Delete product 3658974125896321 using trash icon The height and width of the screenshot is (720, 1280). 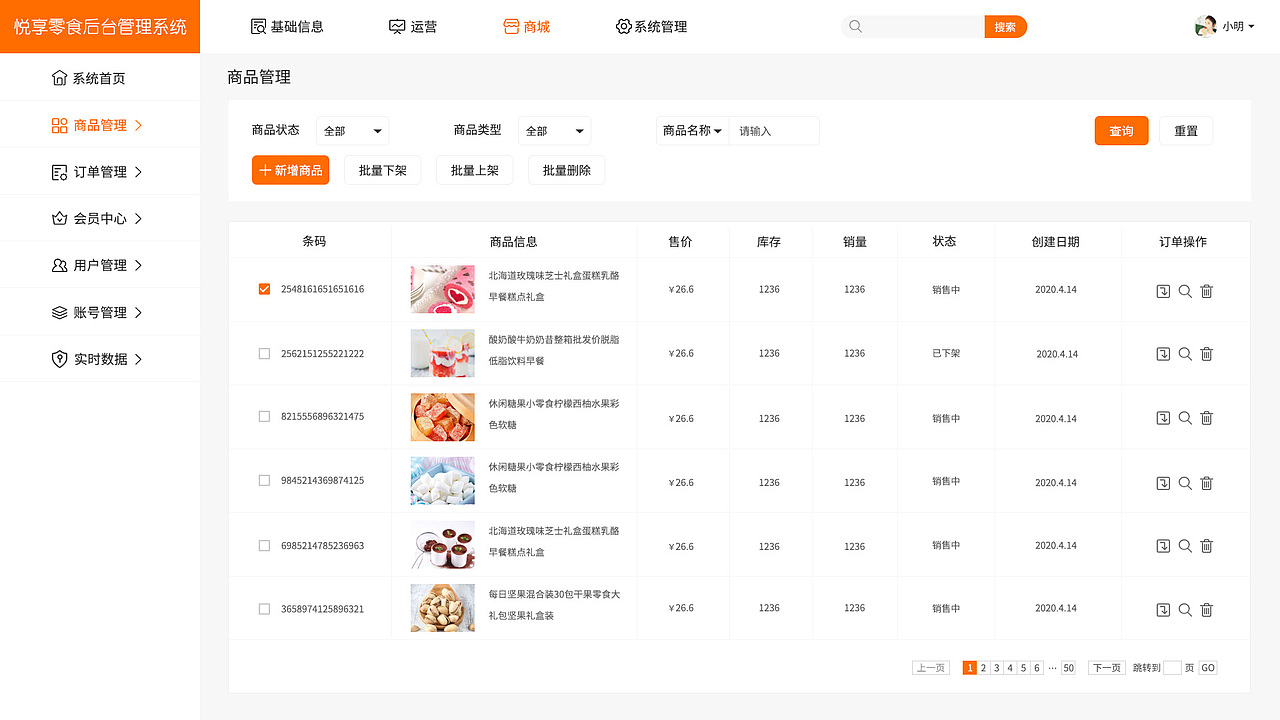(1206, 609)
